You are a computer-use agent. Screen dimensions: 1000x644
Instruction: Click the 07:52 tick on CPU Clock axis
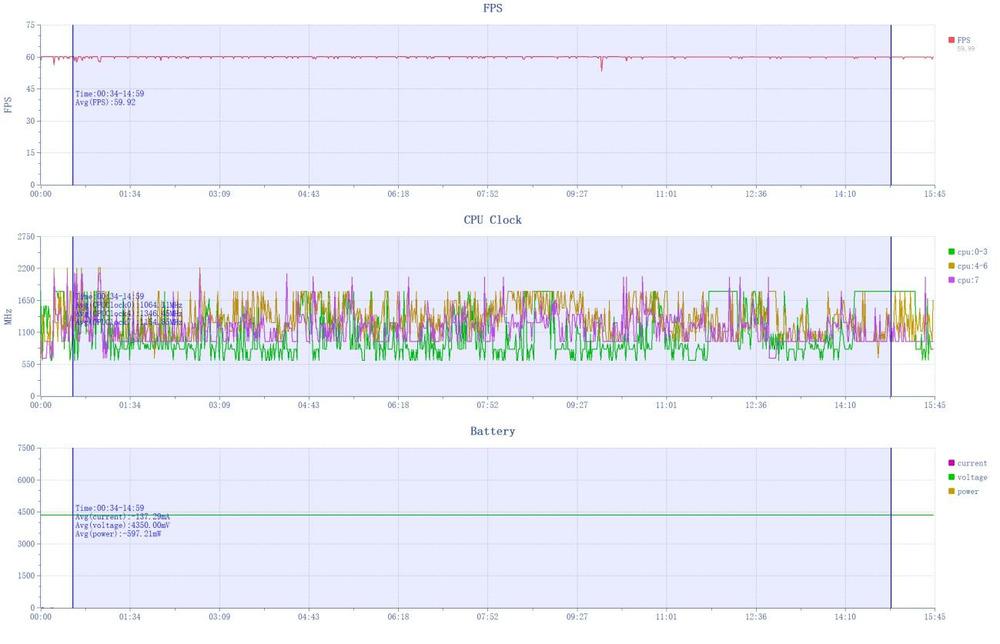point(487,406)
